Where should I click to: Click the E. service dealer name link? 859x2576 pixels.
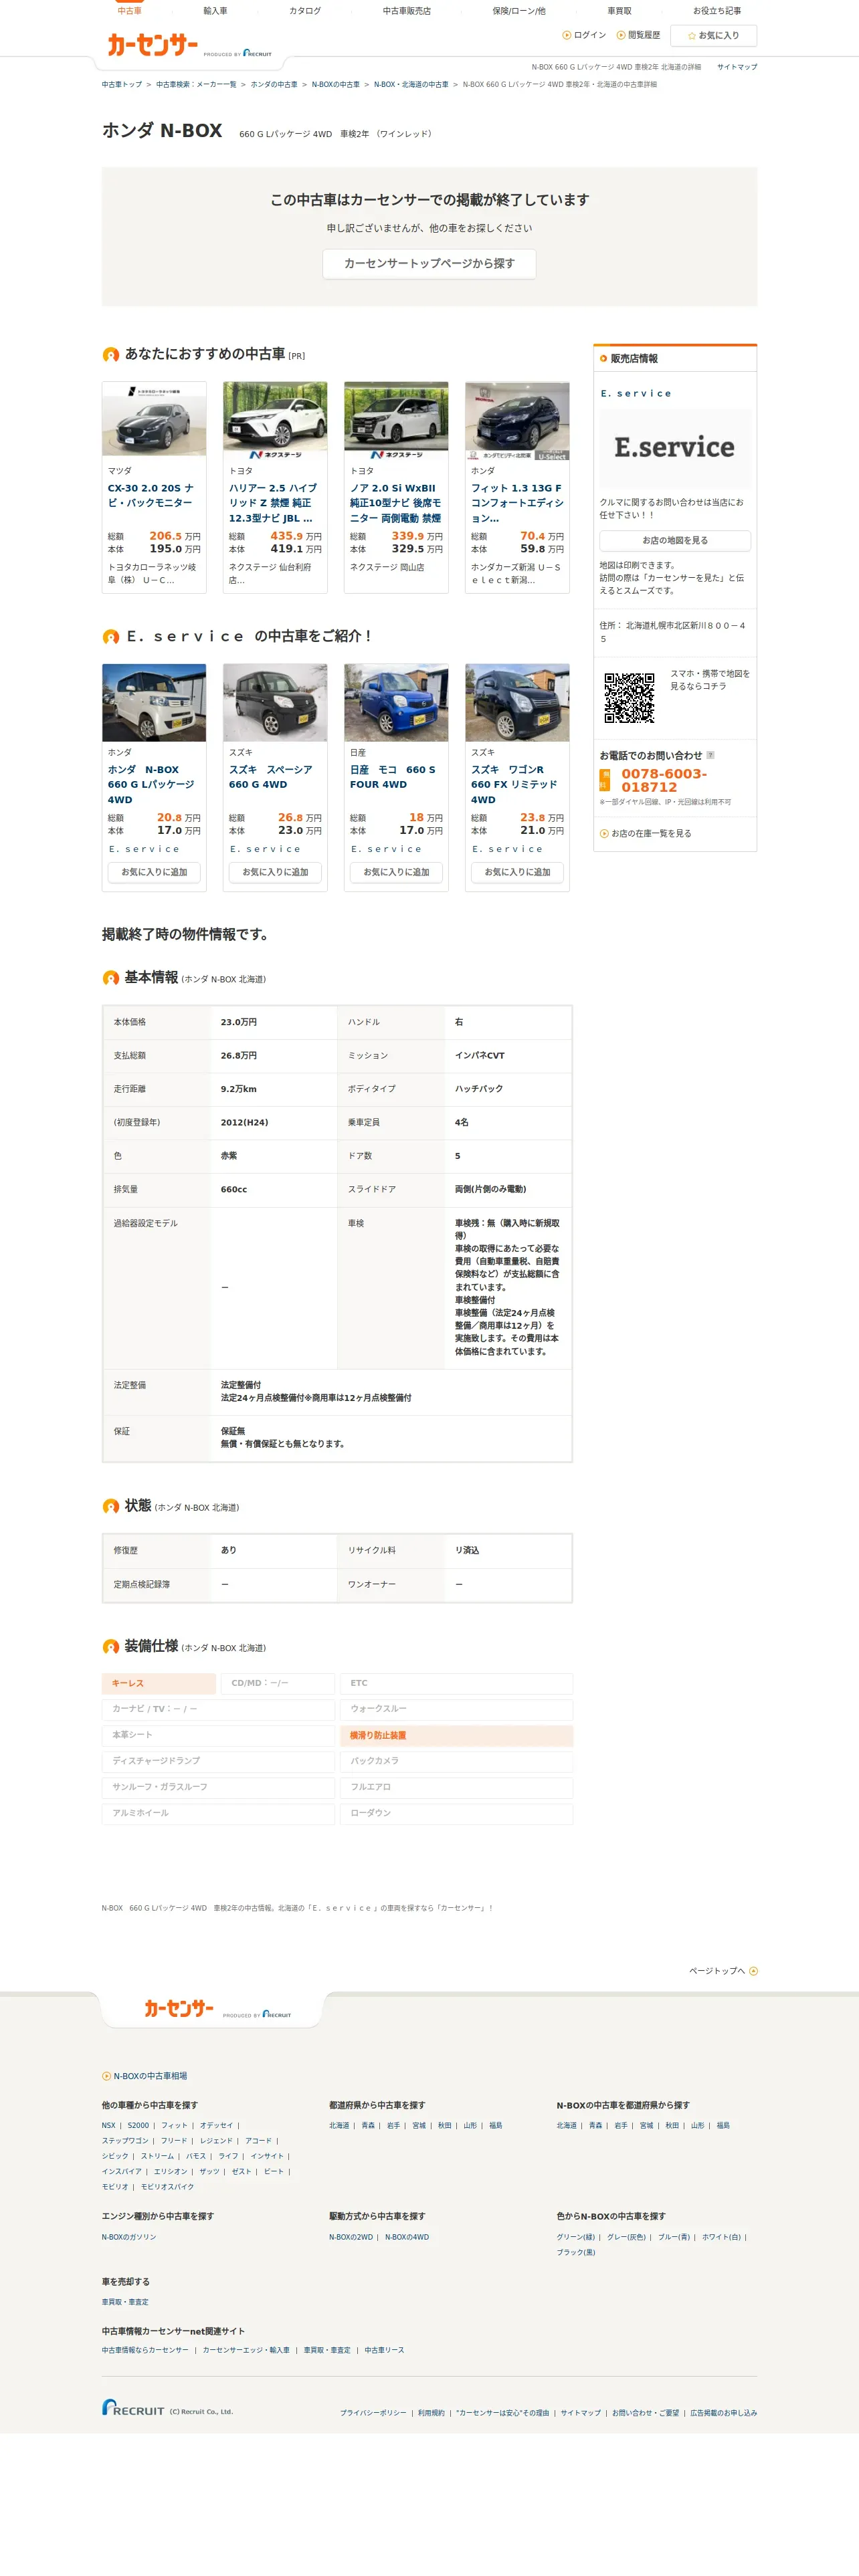[x=636, y=393]
